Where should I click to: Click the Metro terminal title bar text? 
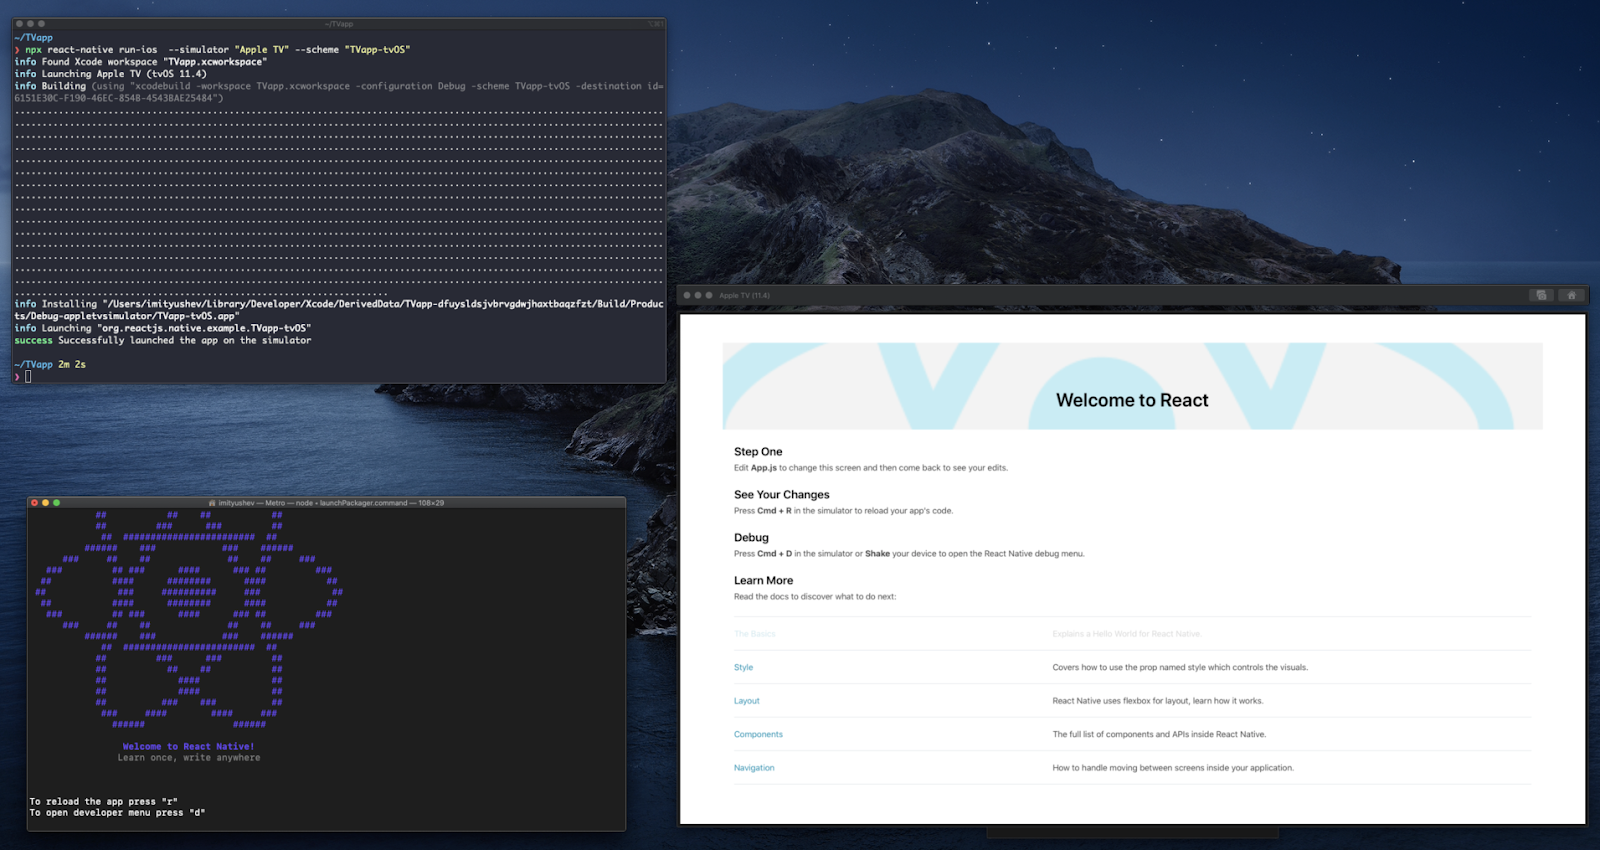(327, 503)
